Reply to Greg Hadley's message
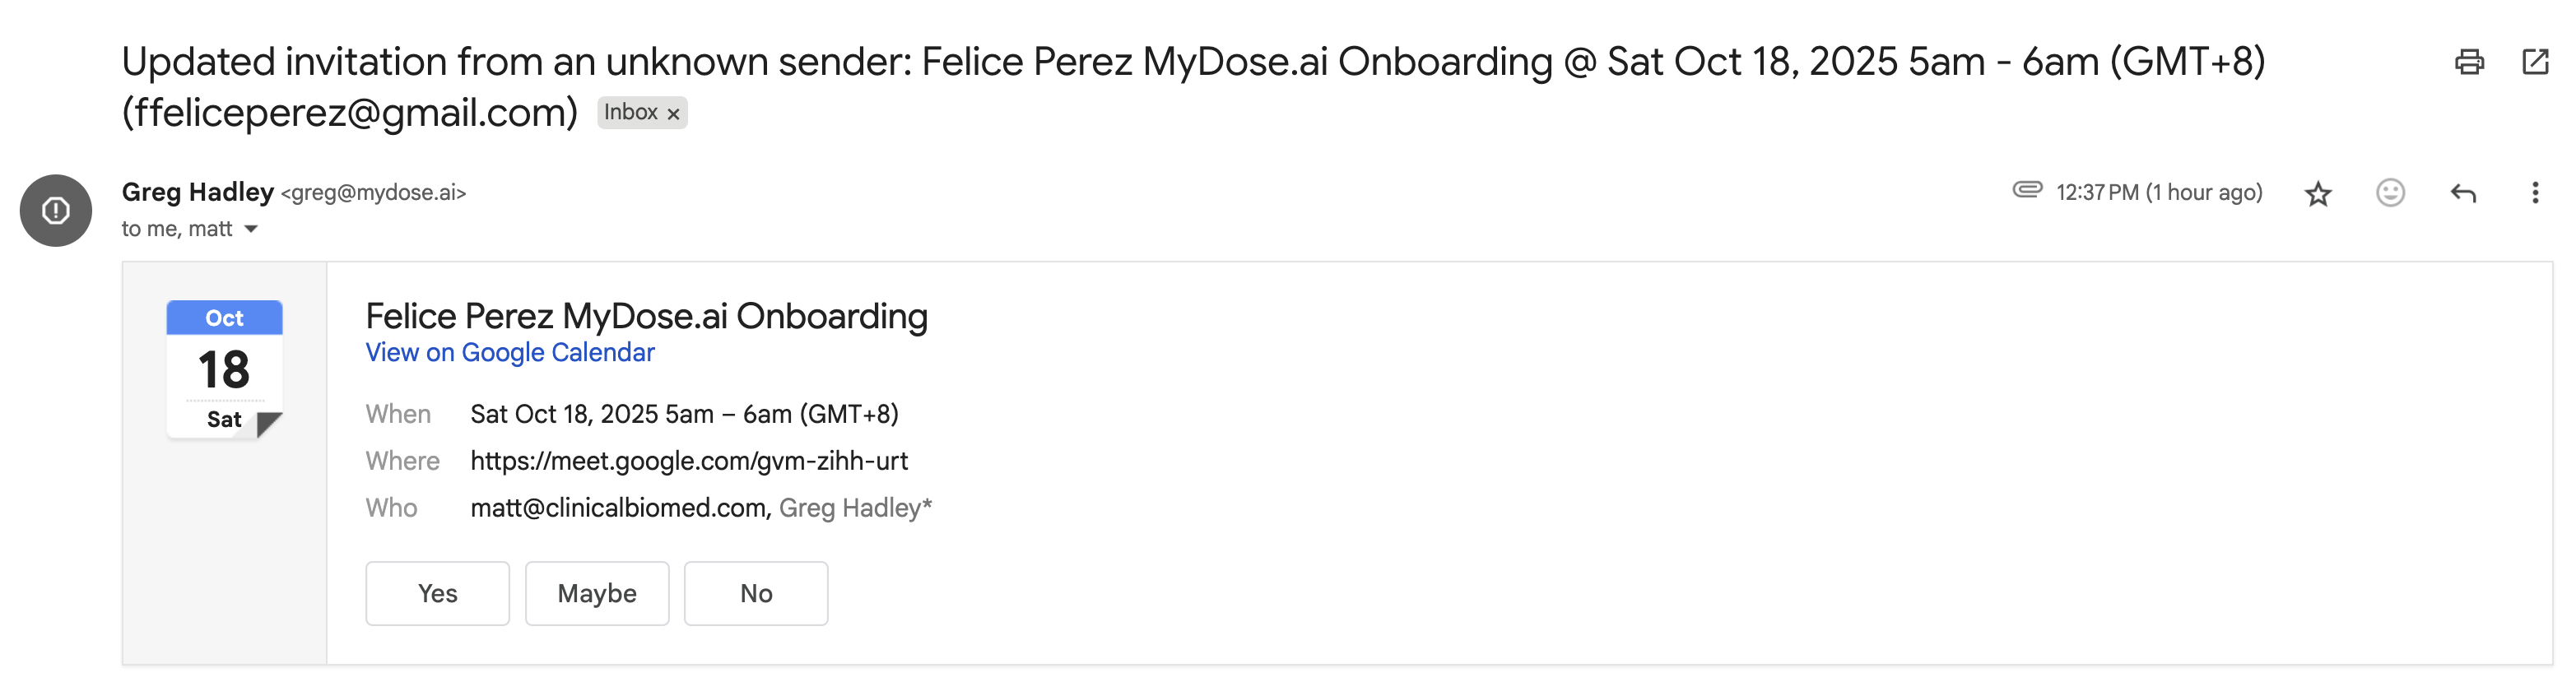 point(2463,193)
